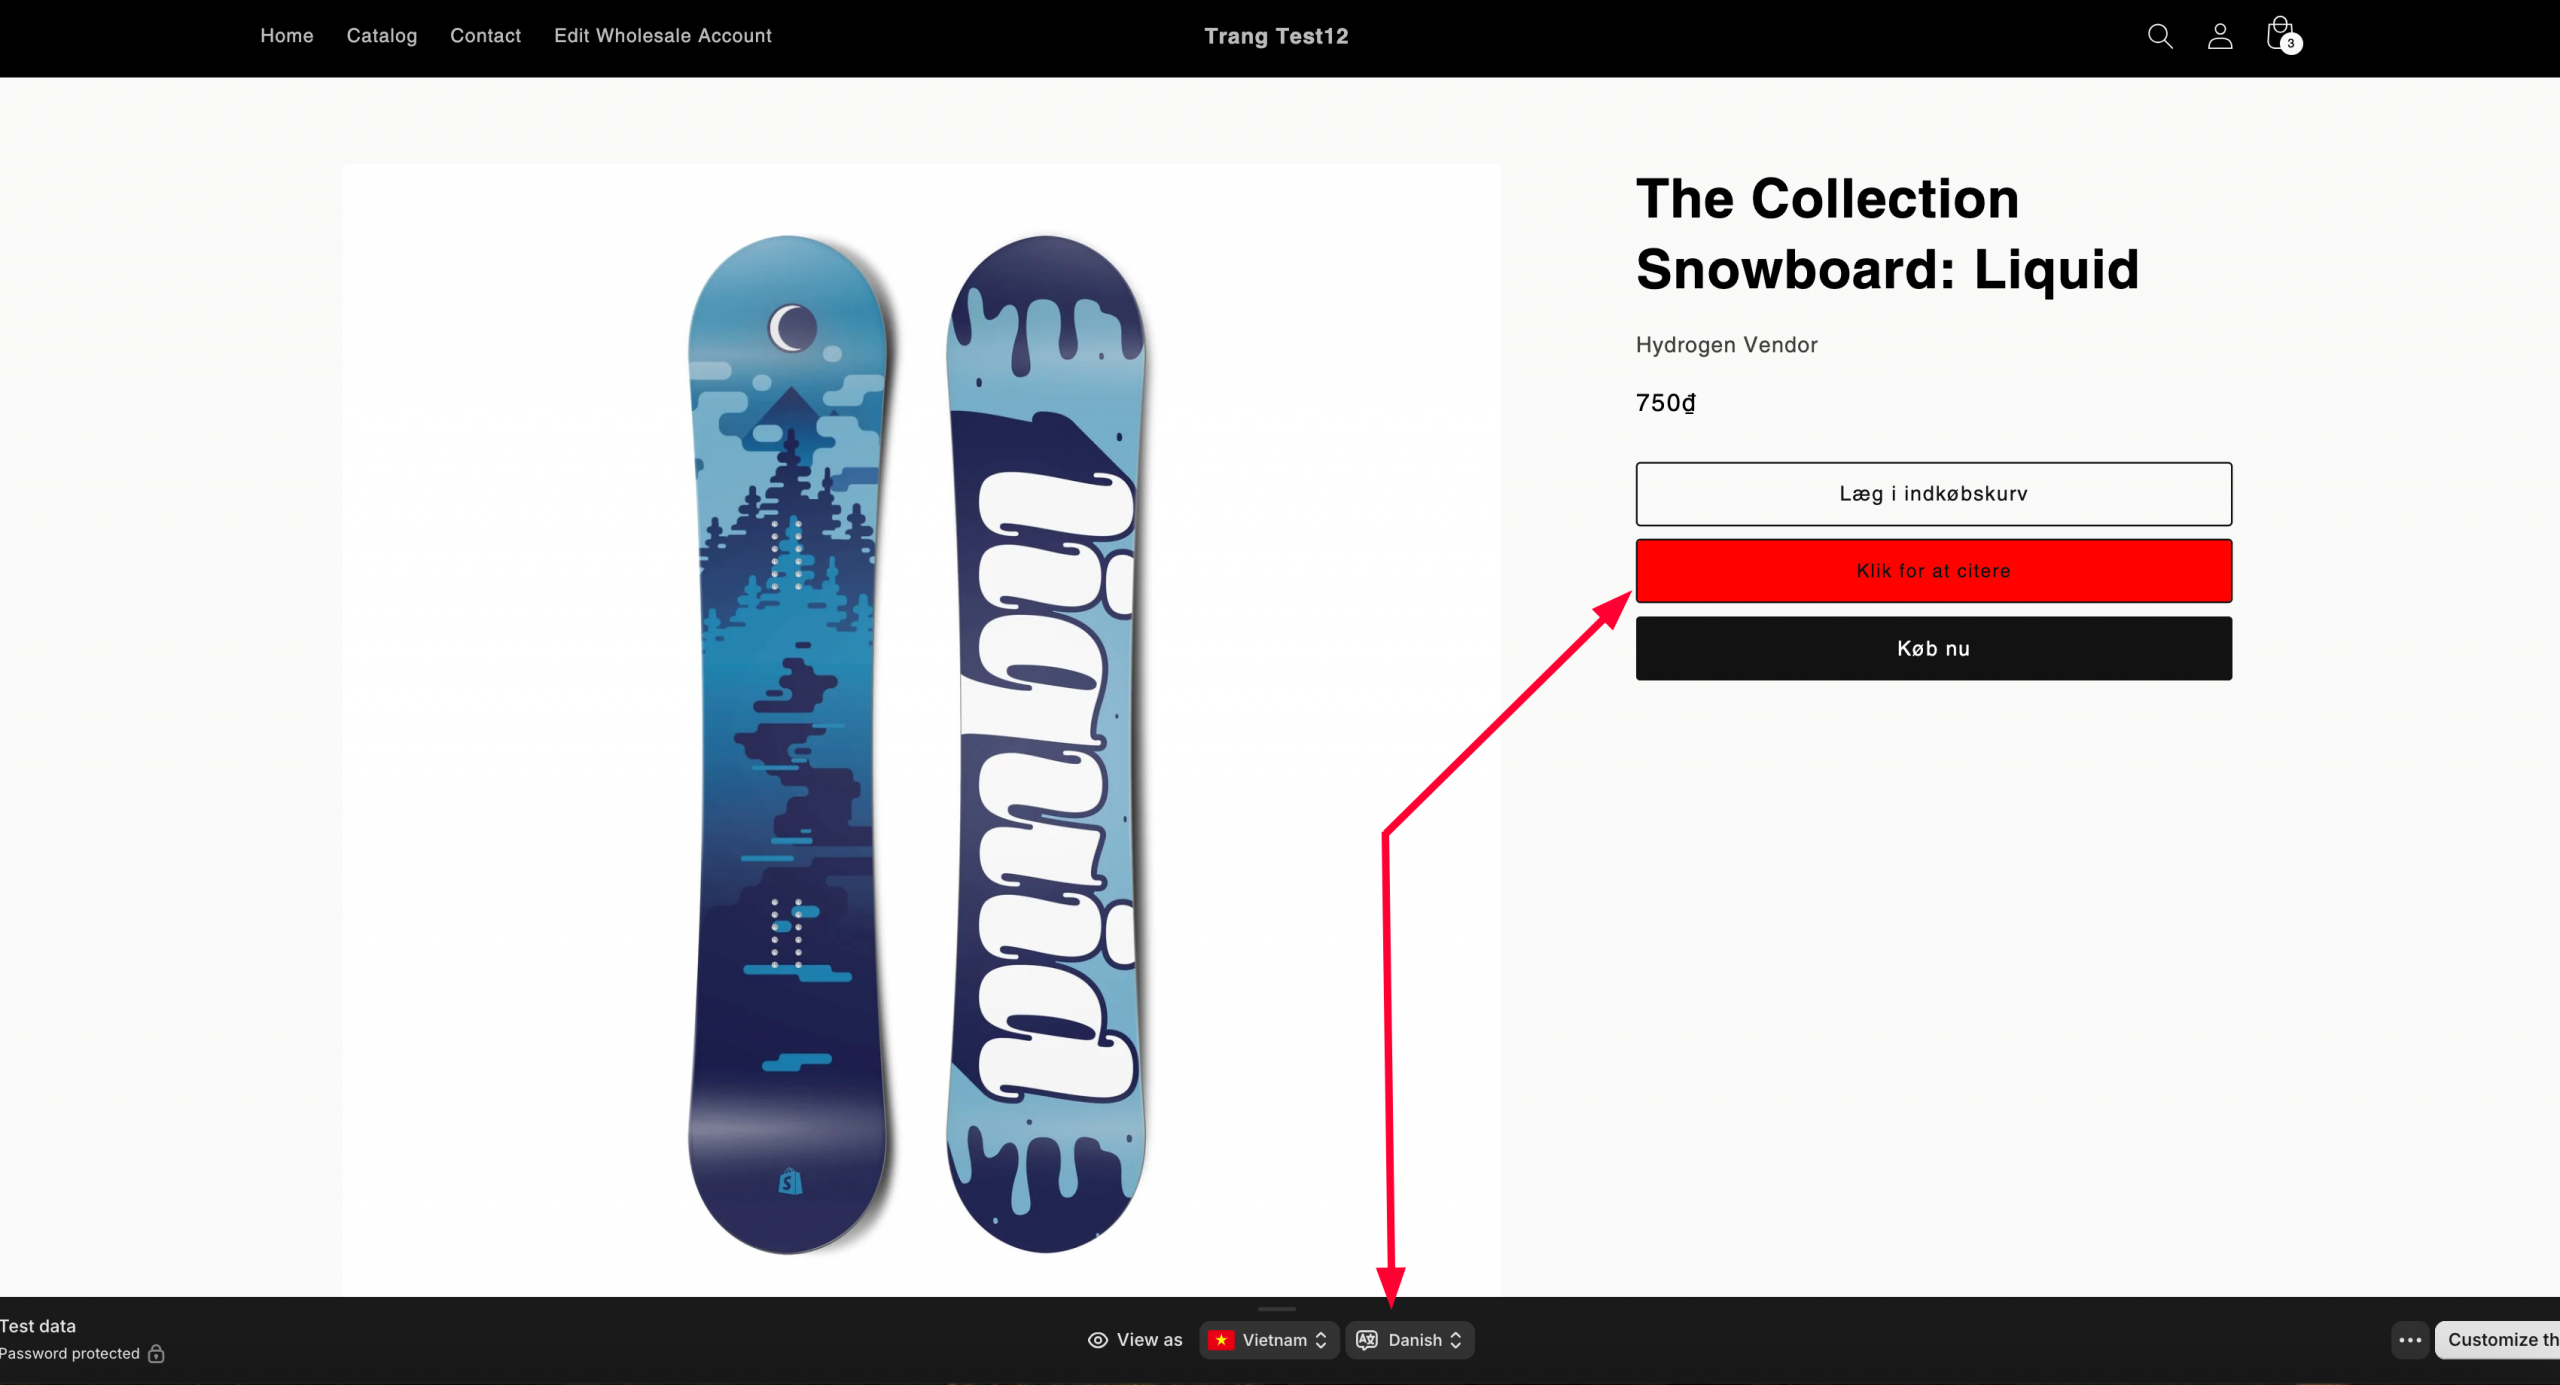Expand the Danish language dropdown
This screenshot has width=2560, height=1385.
[1410, 1340]
